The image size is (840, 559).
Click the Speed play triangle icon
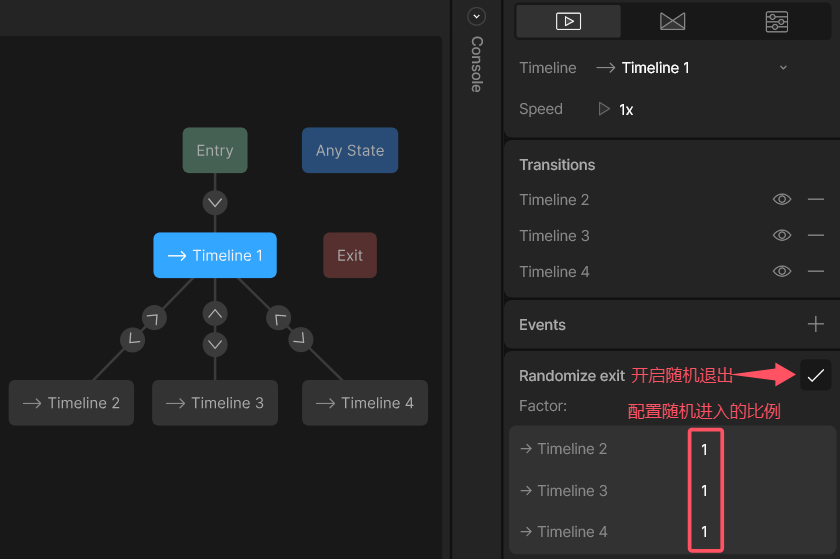coord(604,109)
